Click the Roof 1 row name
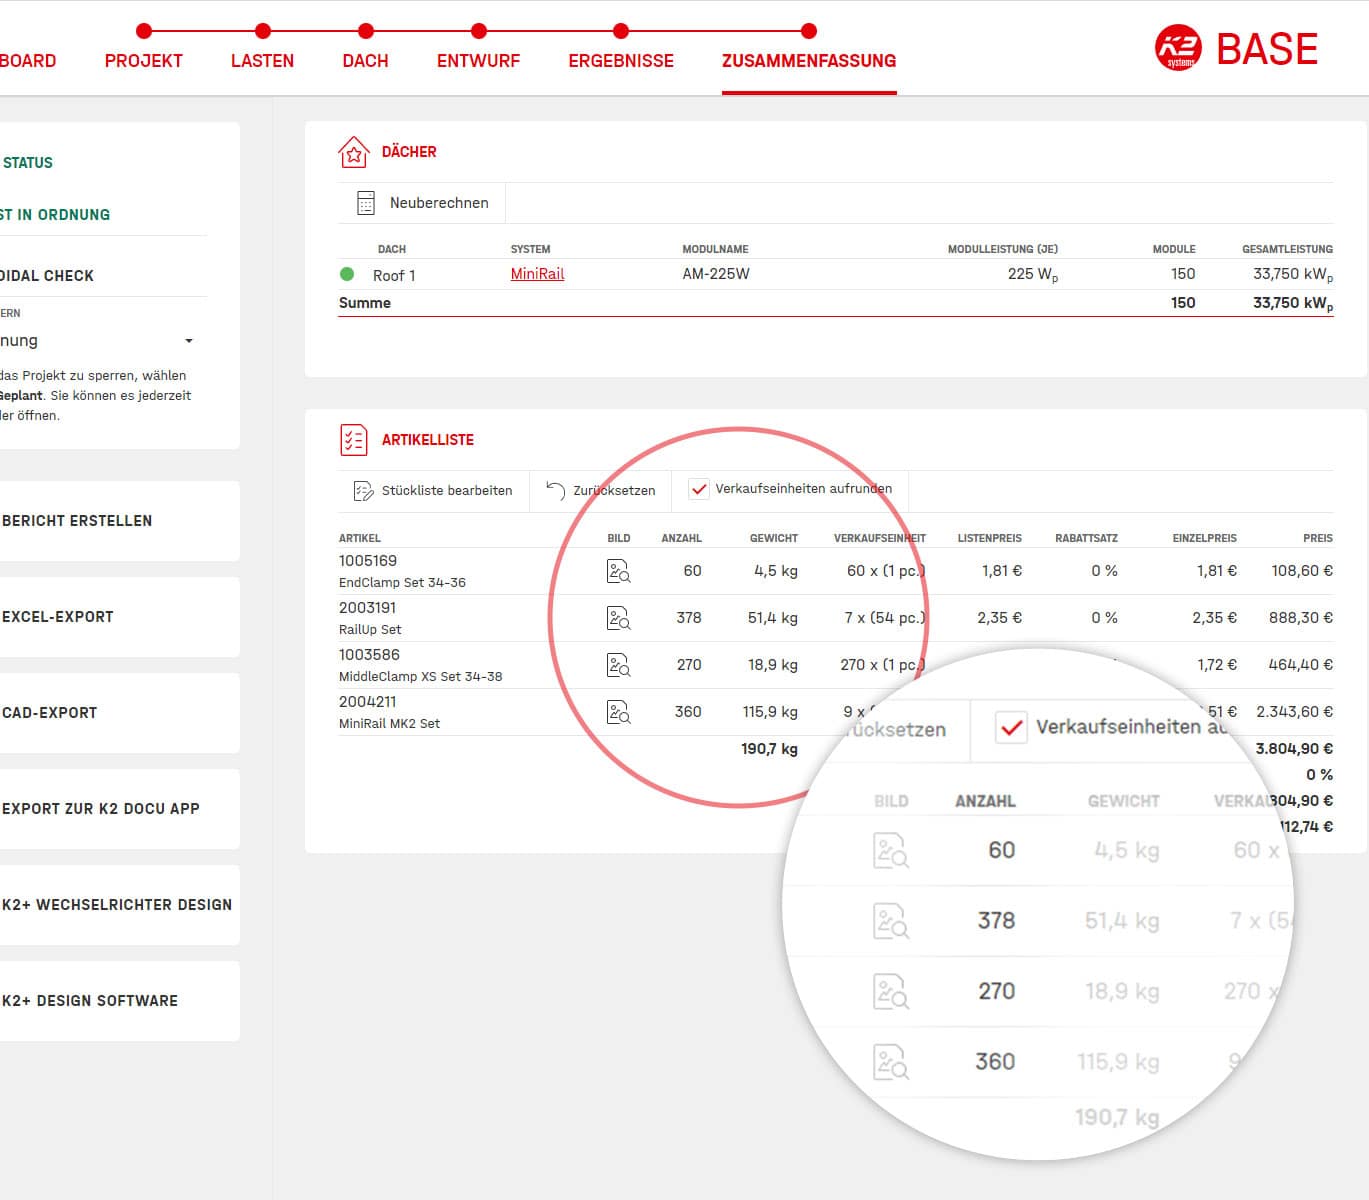Viewport: 1369px width, 1200px height. click(x=394, y=276)
